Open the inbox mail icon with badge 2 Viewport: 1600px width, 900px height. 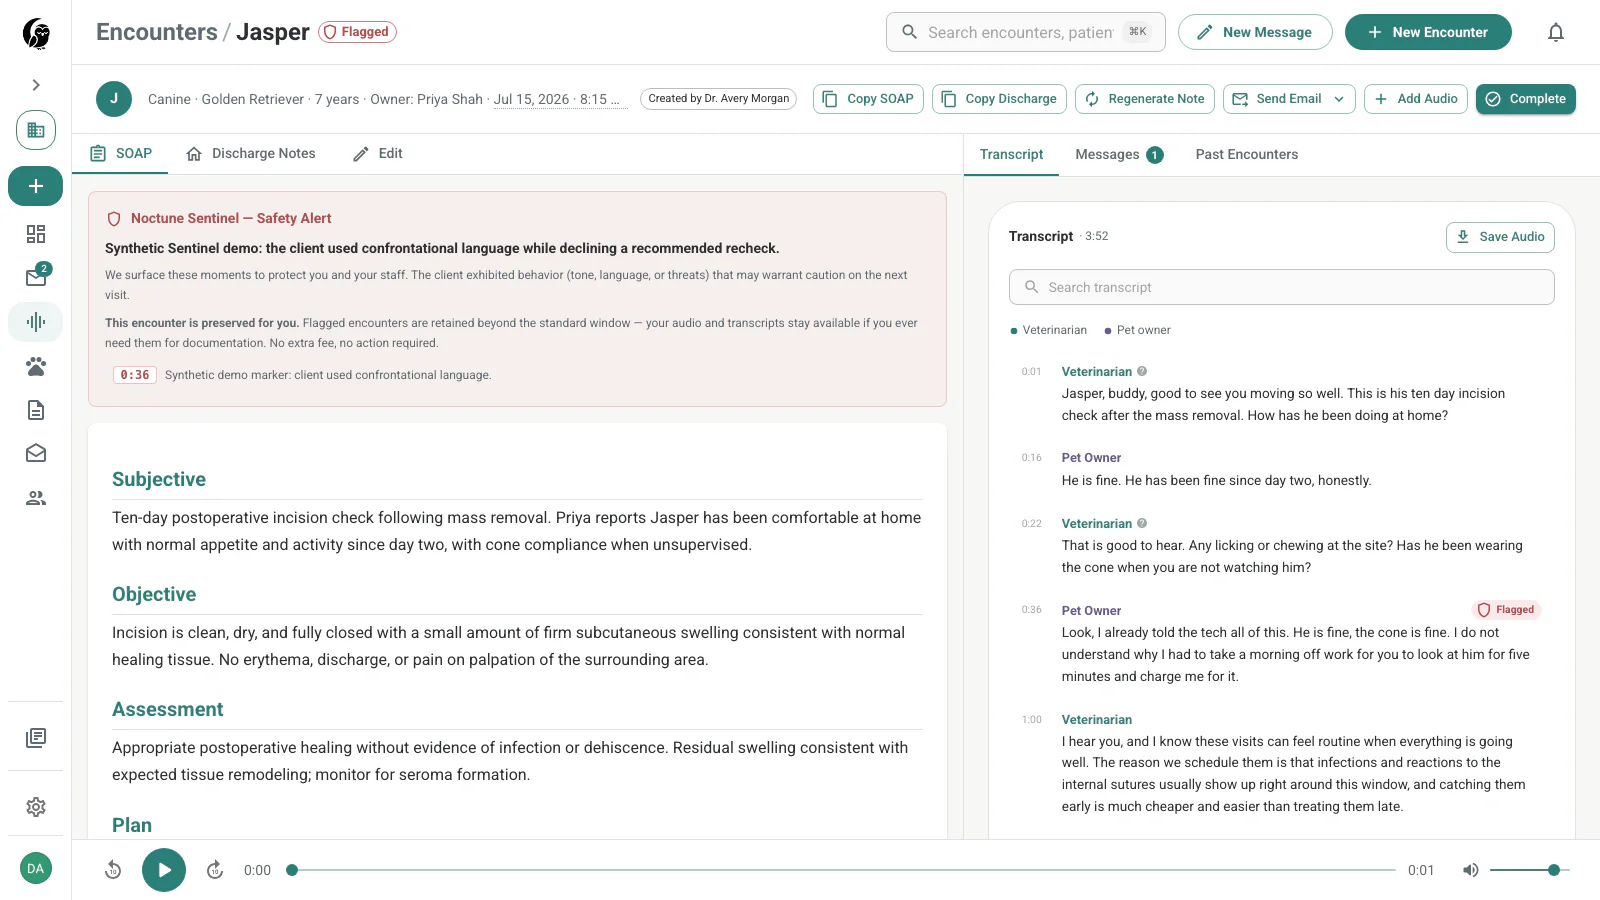(36, 277)
